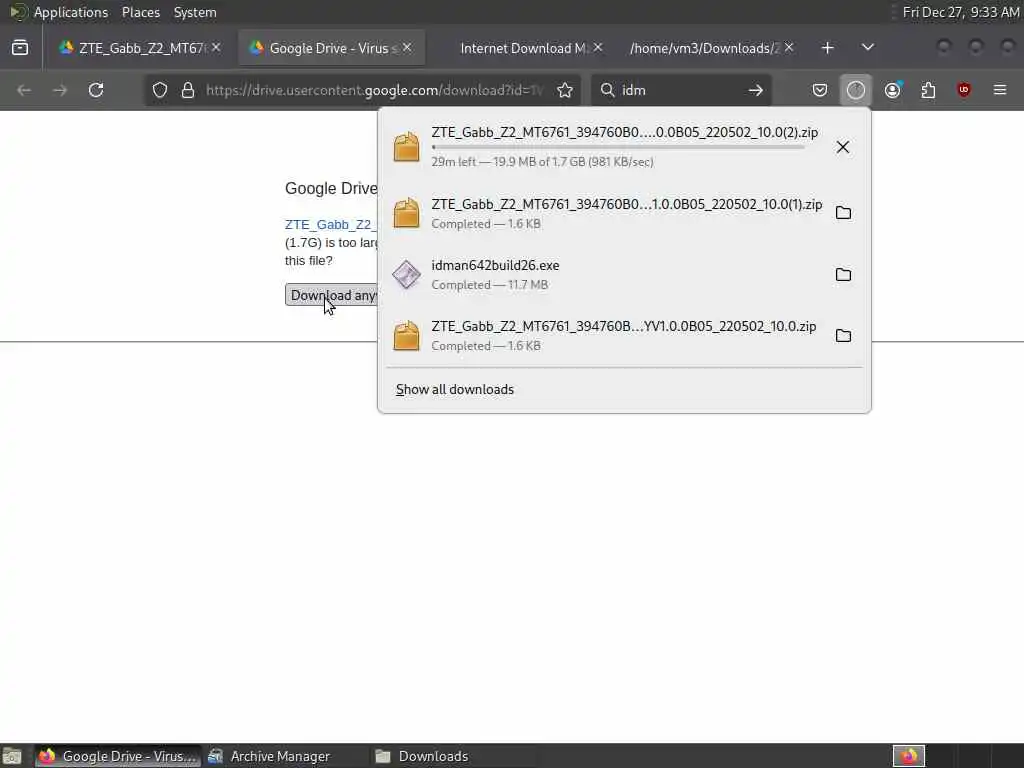Expand the list all tabs chevron
The width and height of the screenshot is (1024, 768).
(x=868, y=48)
